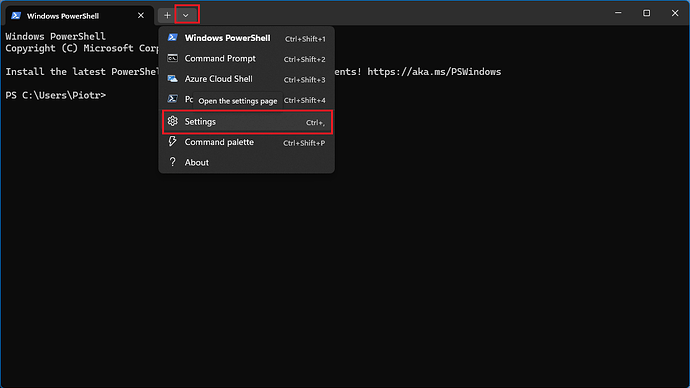Viewport: 690px width, 388px height.
Task: Choose Windows PowerShell from the menu
Action: point(246,38)
